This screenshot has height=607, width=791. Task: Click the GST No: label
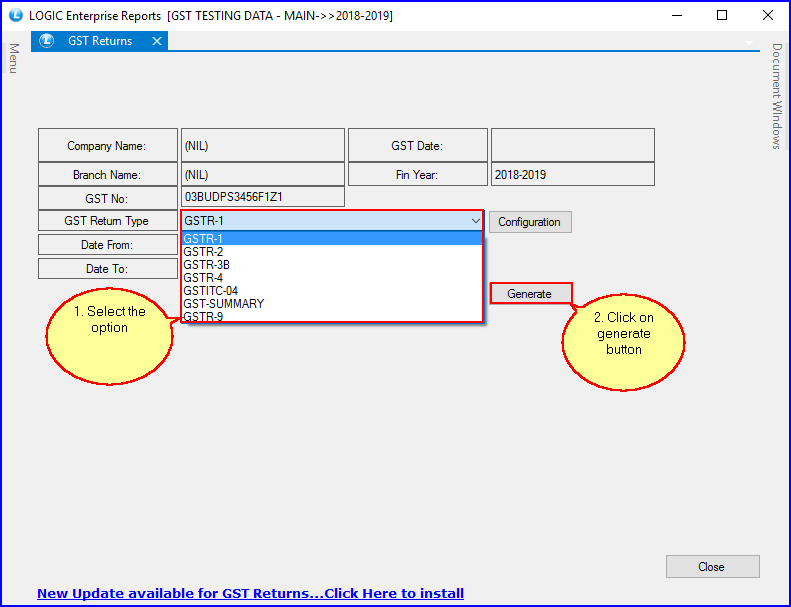click(107, 198)
